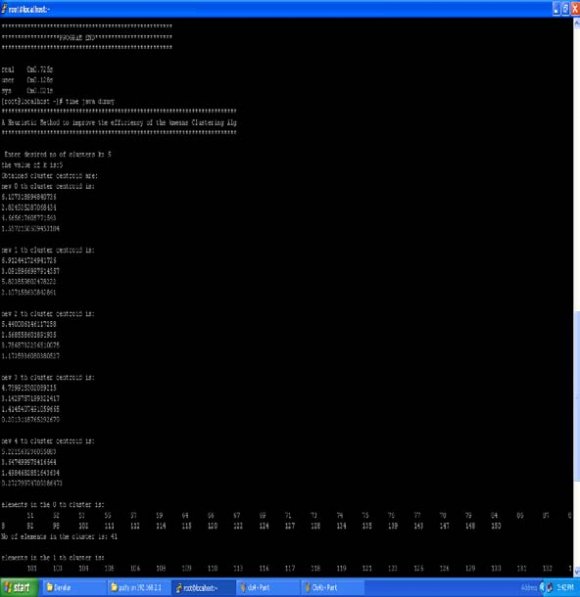Click the system clock showing 3:42 PM
This screenshot has height=597, width=580.
click(x=565, y=587)
